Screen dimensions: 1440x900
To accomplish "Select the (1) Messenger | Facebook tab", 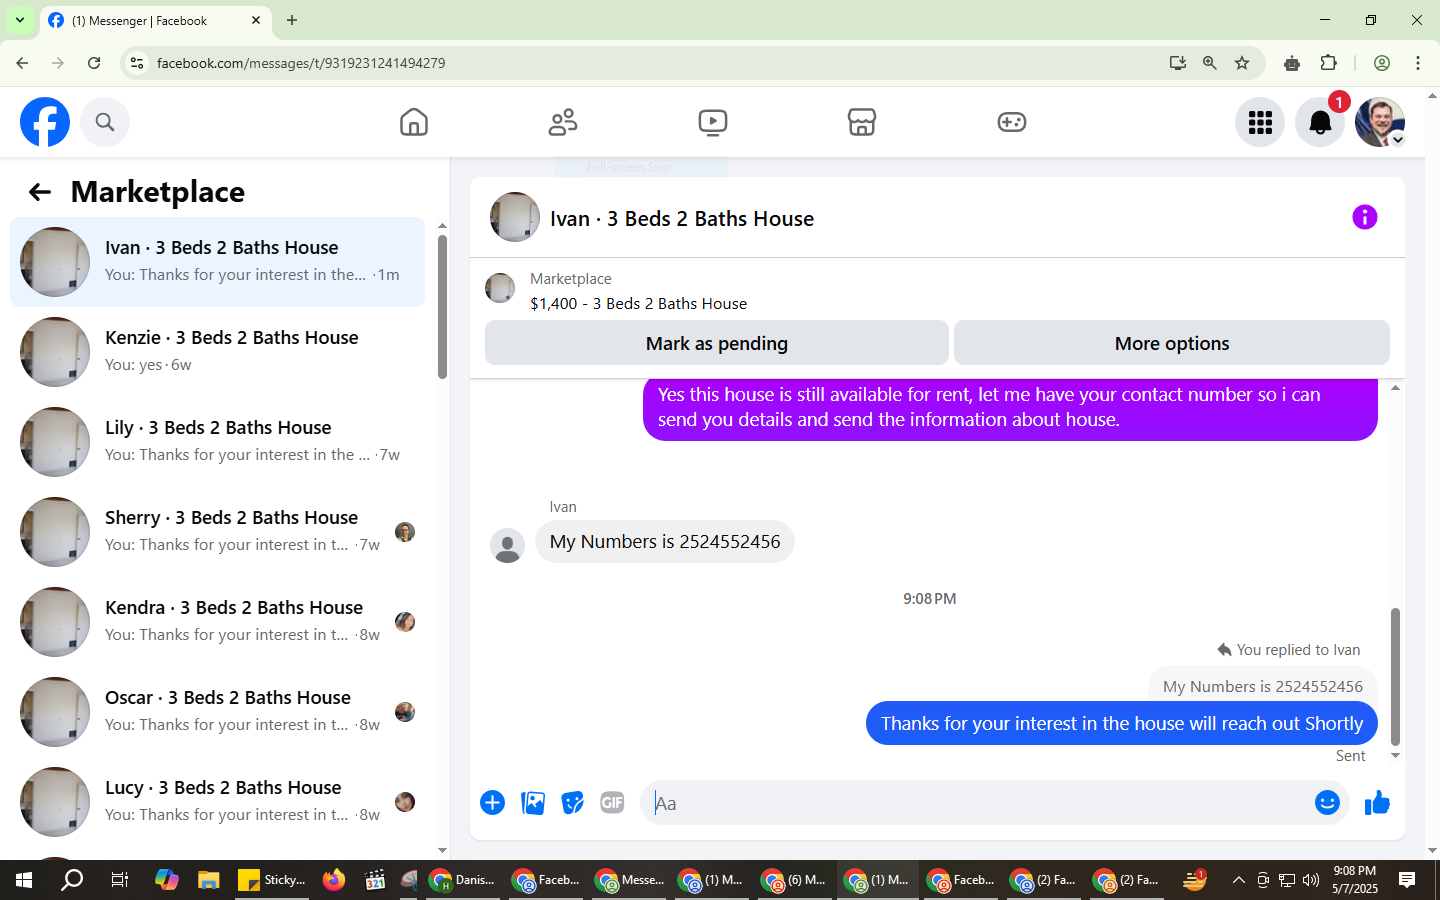I will (155, 21).
